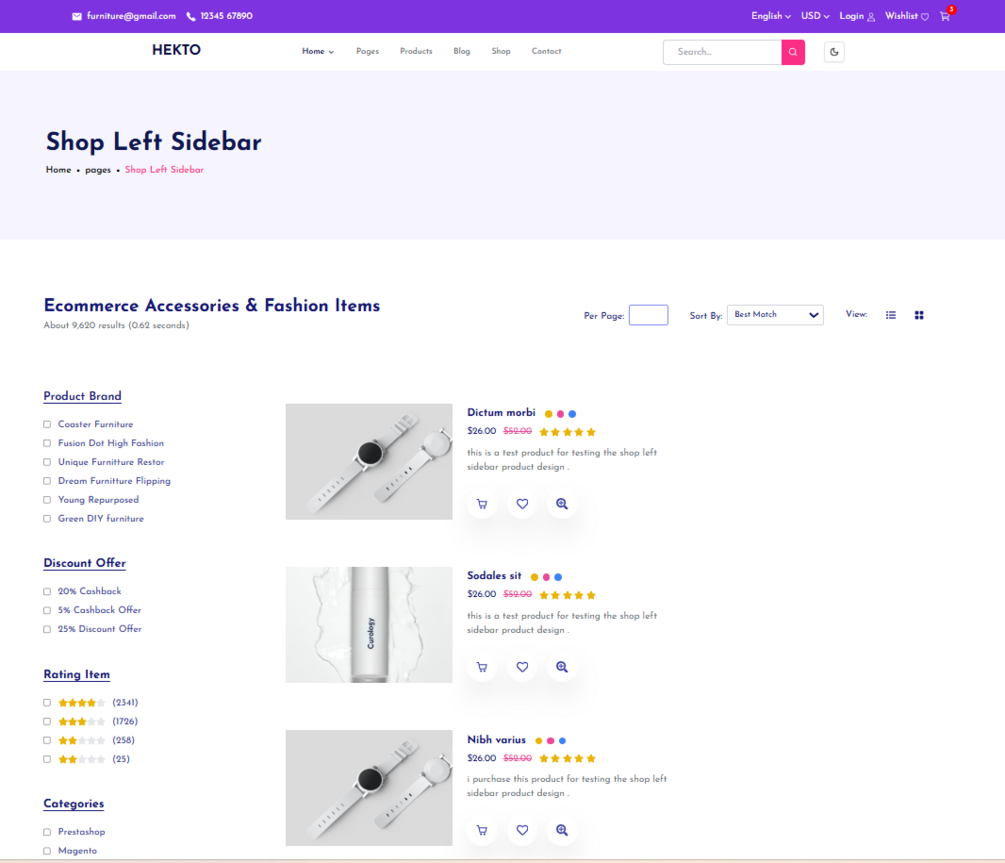Add Sodales sit to wishlist heart
Image resolution: width=1005 pixels, height=863 pixels.
click(522, 667)
